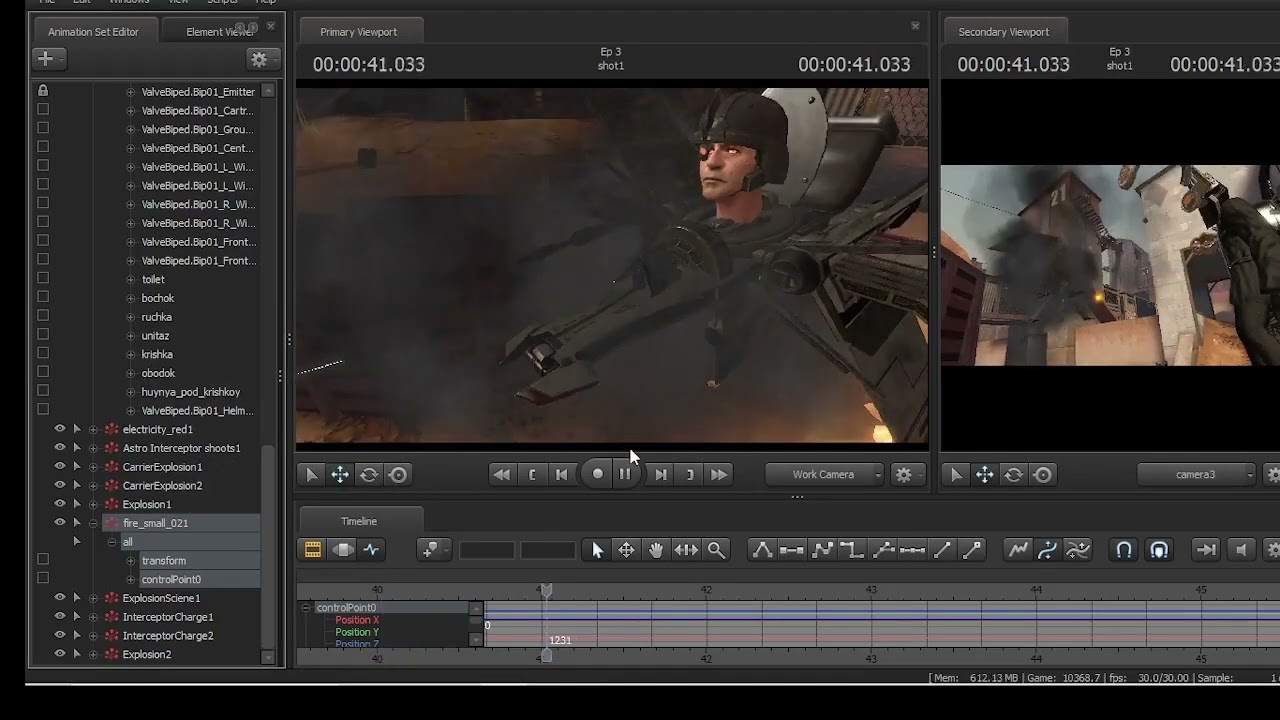Open the add animation set plus dropdown
Screen dimensions: 1280x720
pos(48,59)
